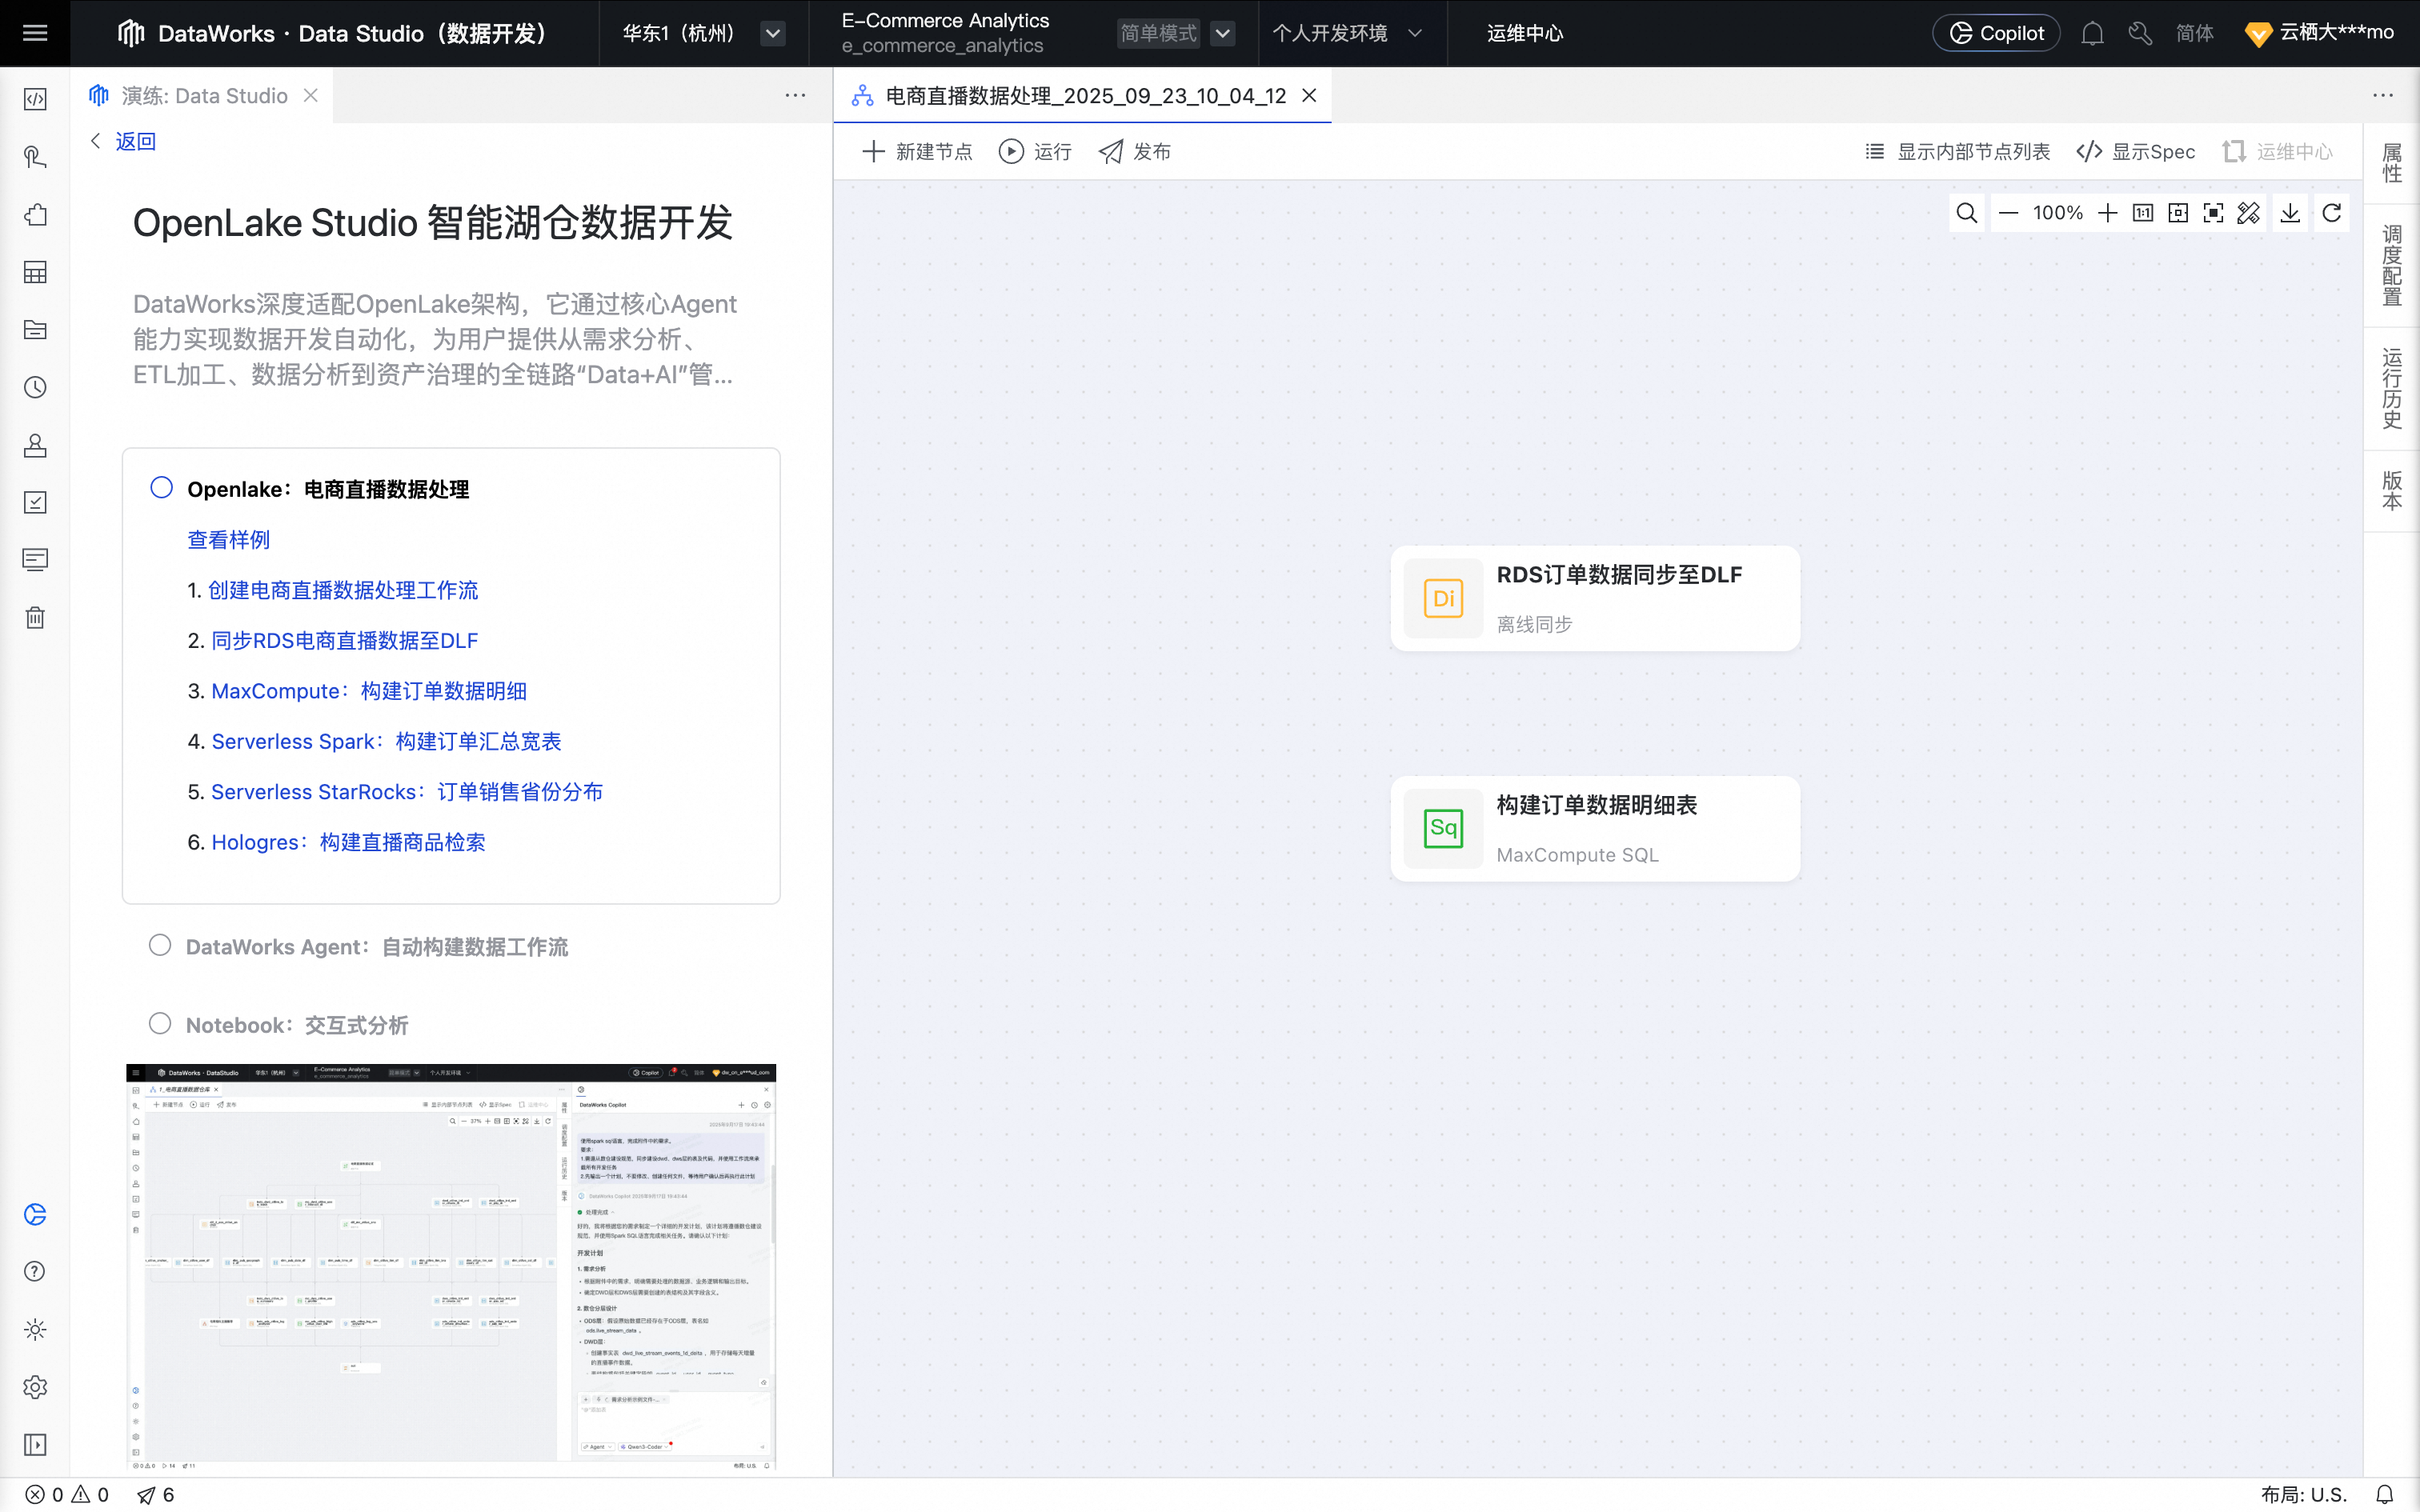
Task: Select DataWorks Agent 自动构建数据工作流 option
Action: (x=160, y=945)
